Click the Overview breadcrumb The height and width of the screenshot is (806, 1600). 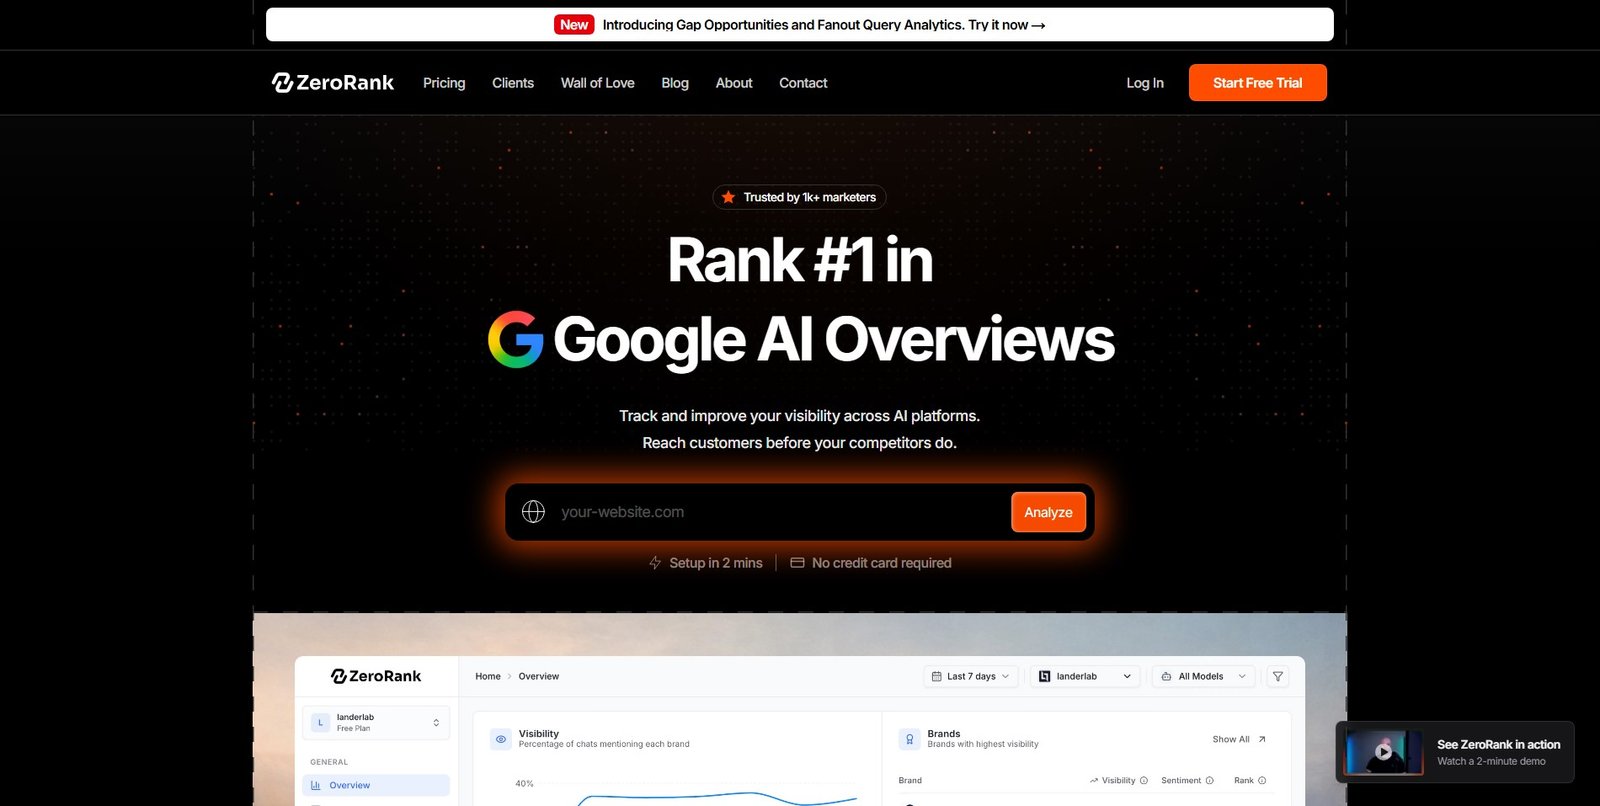point(539,677)
